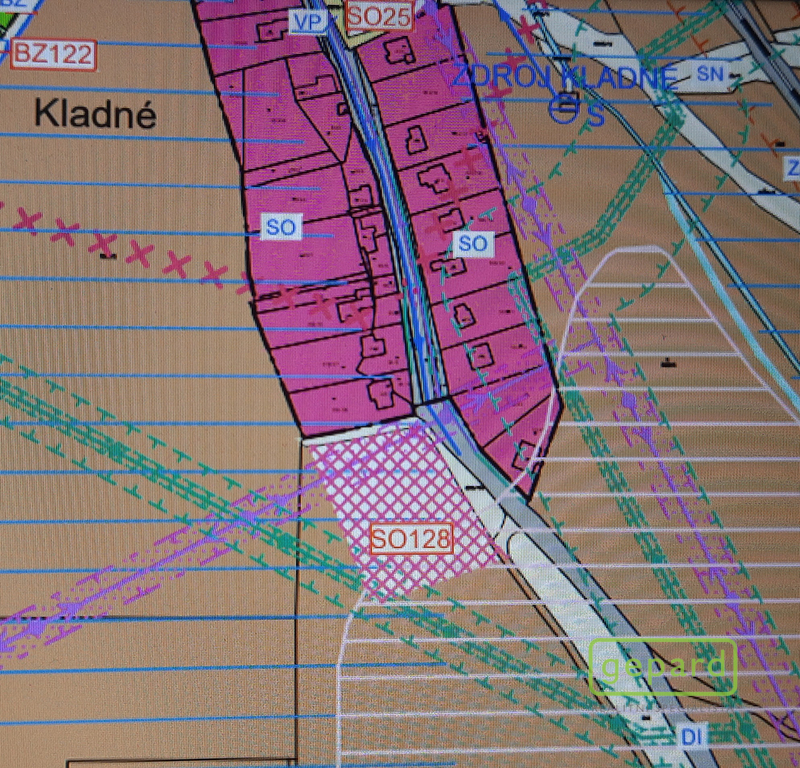The height and width of the screenshot is (768, 800).
Task: Click the Kladné place name
Action: tap(95, 114)
